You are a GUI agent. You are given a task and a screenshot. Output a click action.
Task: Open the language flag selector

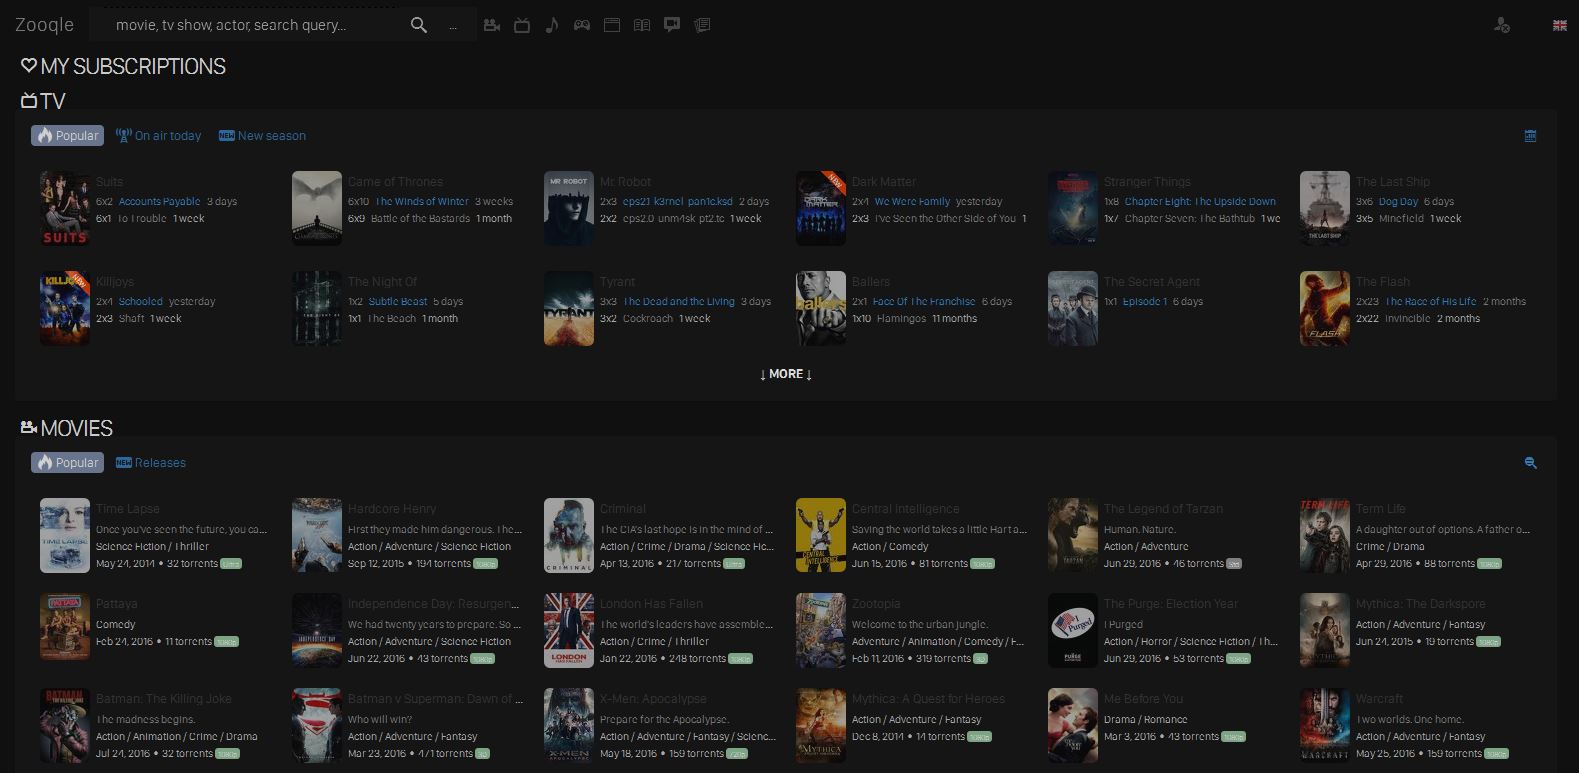pyautogui.click(x=1559, y=25)
